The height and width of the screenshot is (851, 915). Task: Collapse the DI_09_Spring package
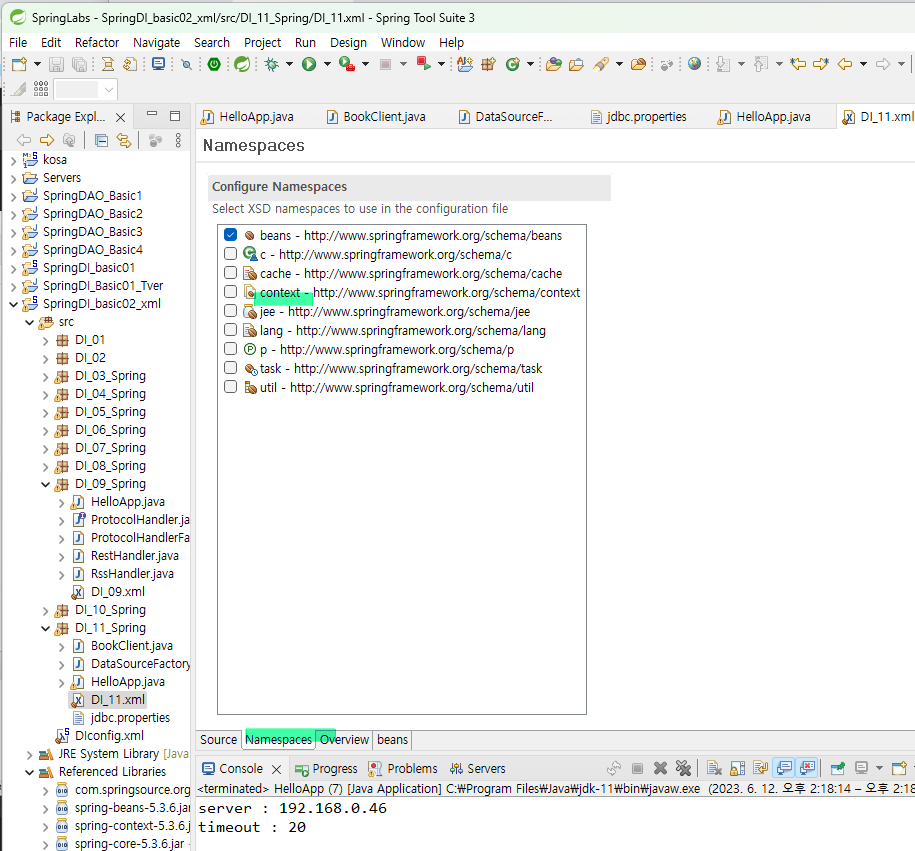click(46, 484)
